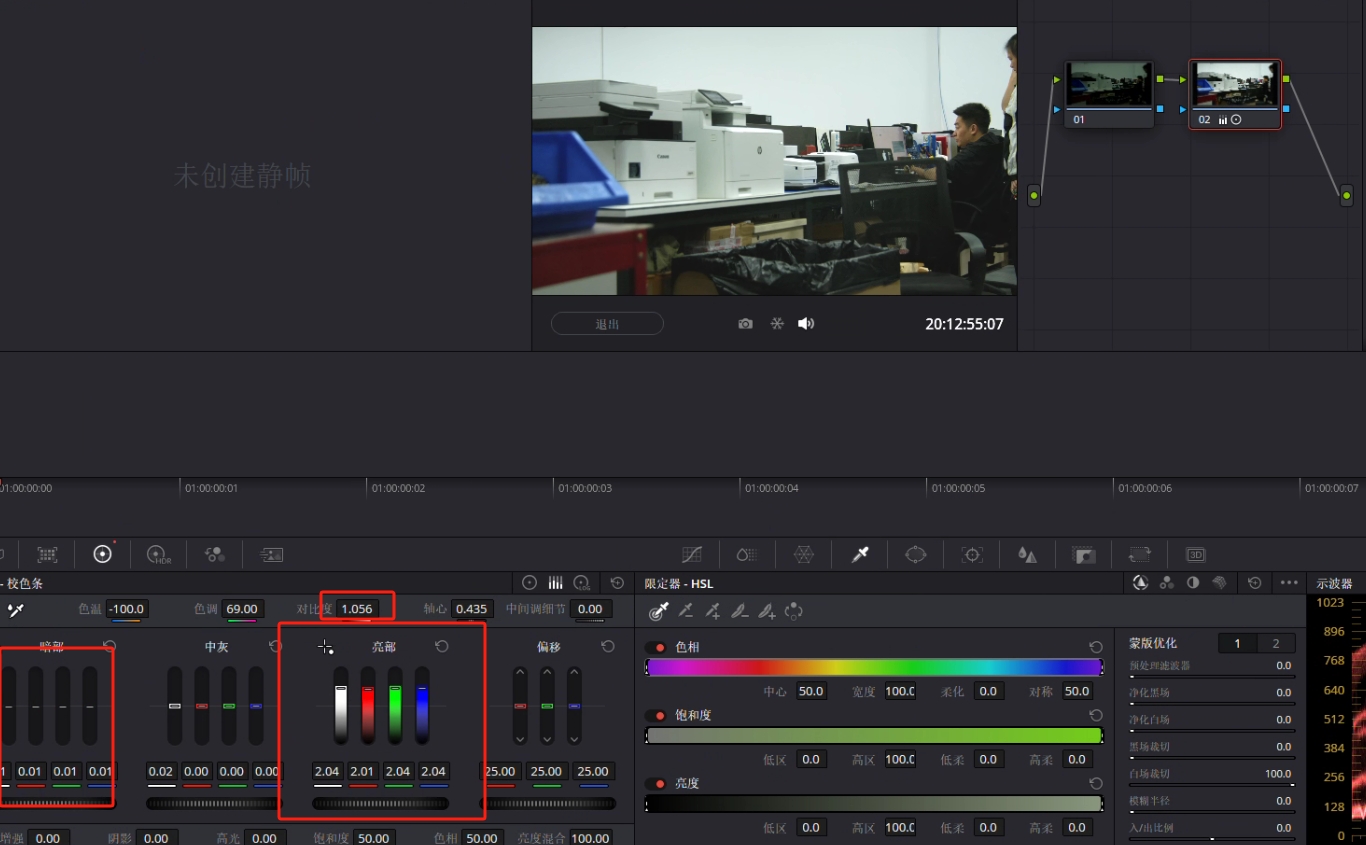This screenshot has width=1366, height=845.
Task: Toggle the 亮度 luminance qualifier
Action: [655, 784]
